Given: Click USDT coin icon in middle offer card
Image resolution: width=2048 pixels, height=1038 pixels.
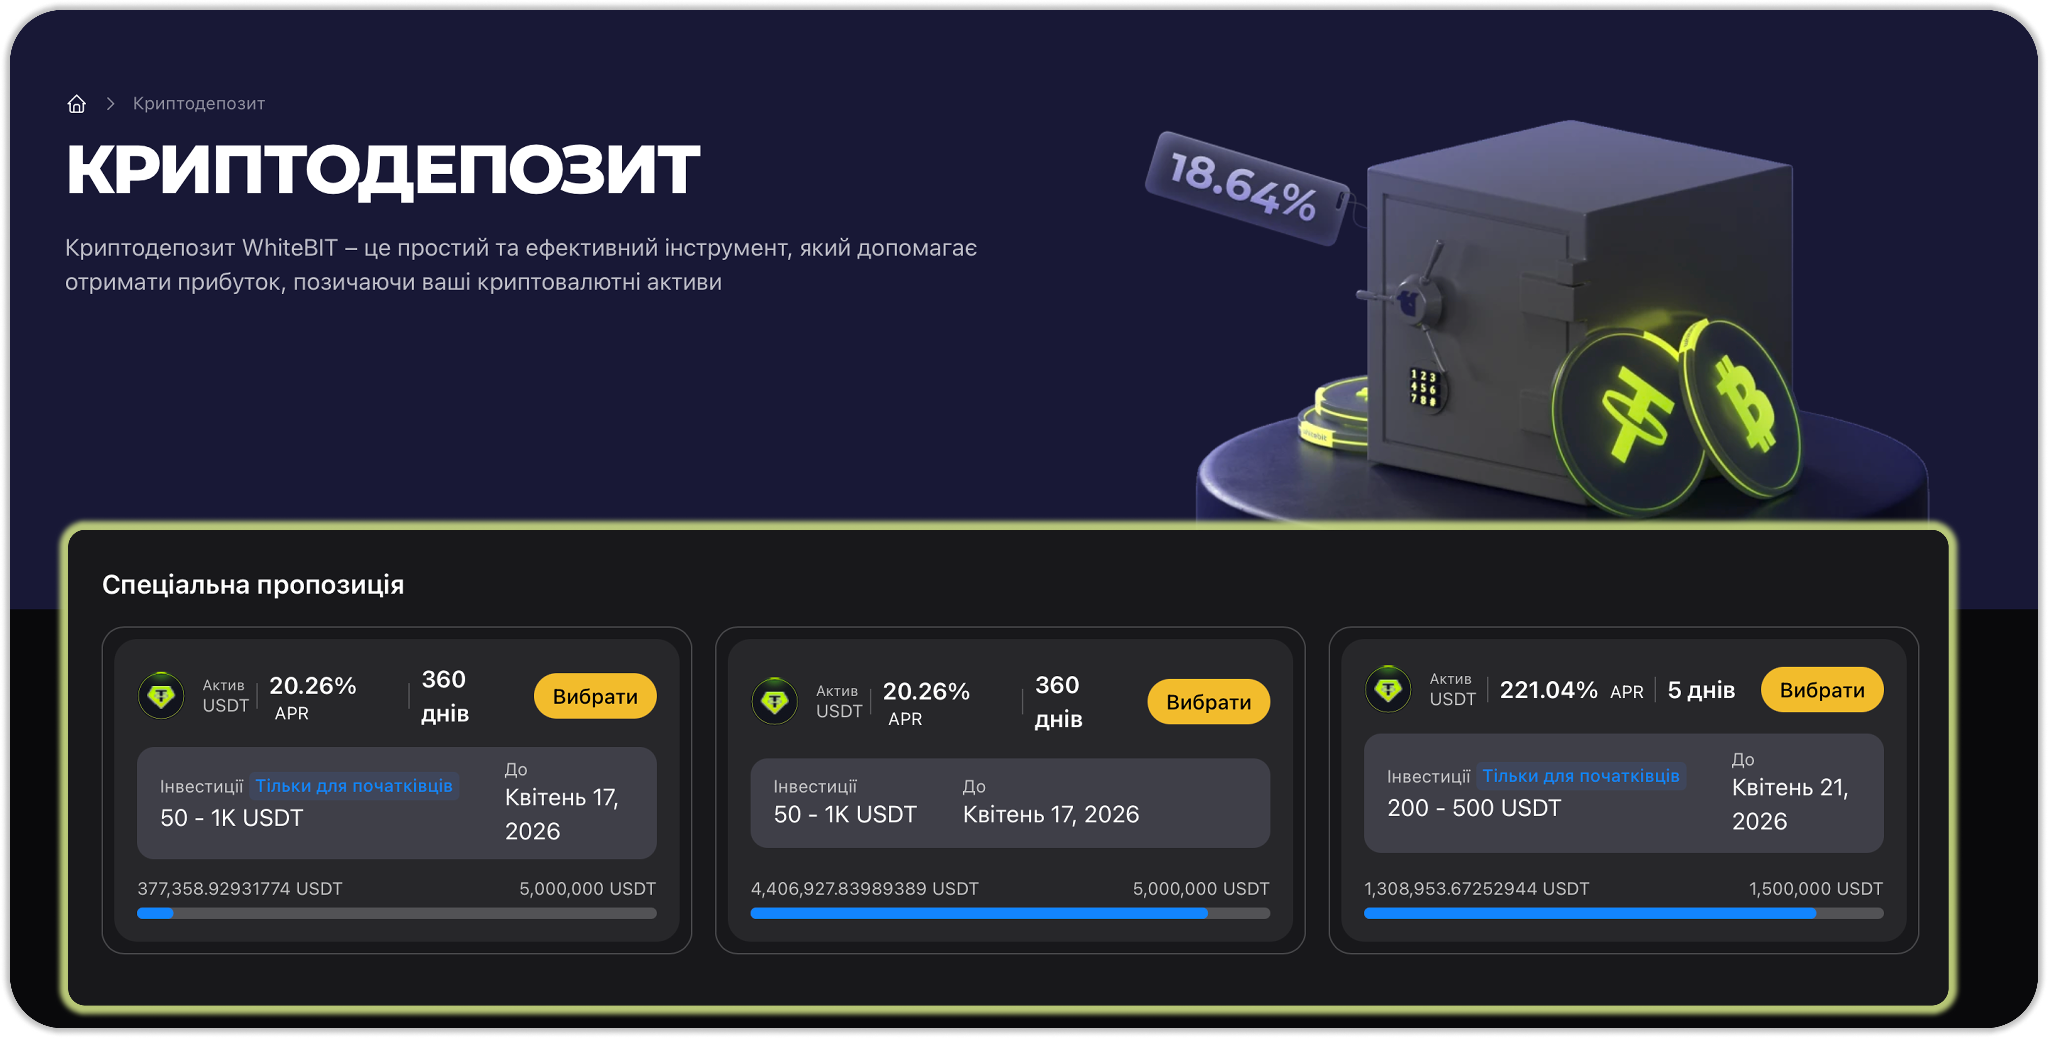Looking at the screenshot, I should 774,701.
